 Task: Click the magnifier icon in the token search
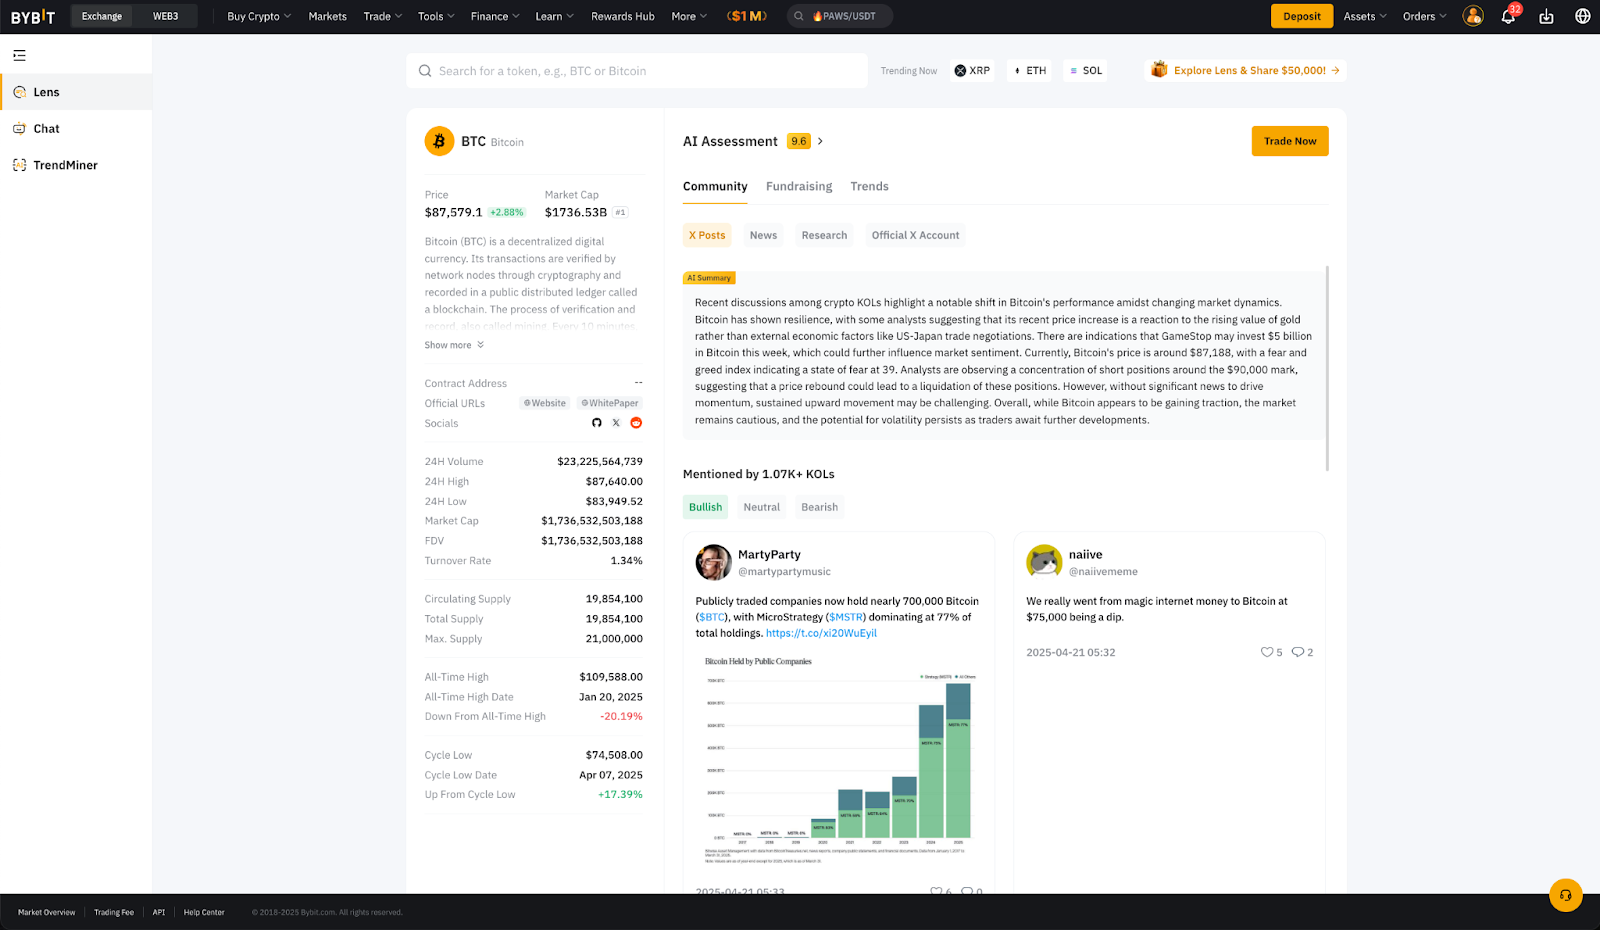(x=425, y=71)
